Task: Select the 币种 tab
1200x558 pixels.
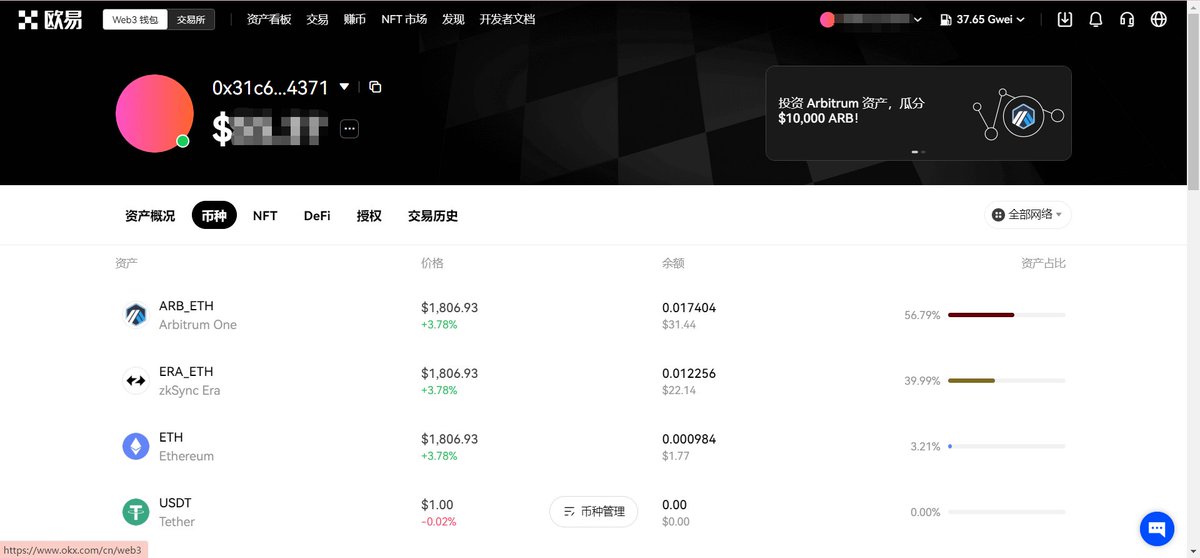Action: click(214, 216)
